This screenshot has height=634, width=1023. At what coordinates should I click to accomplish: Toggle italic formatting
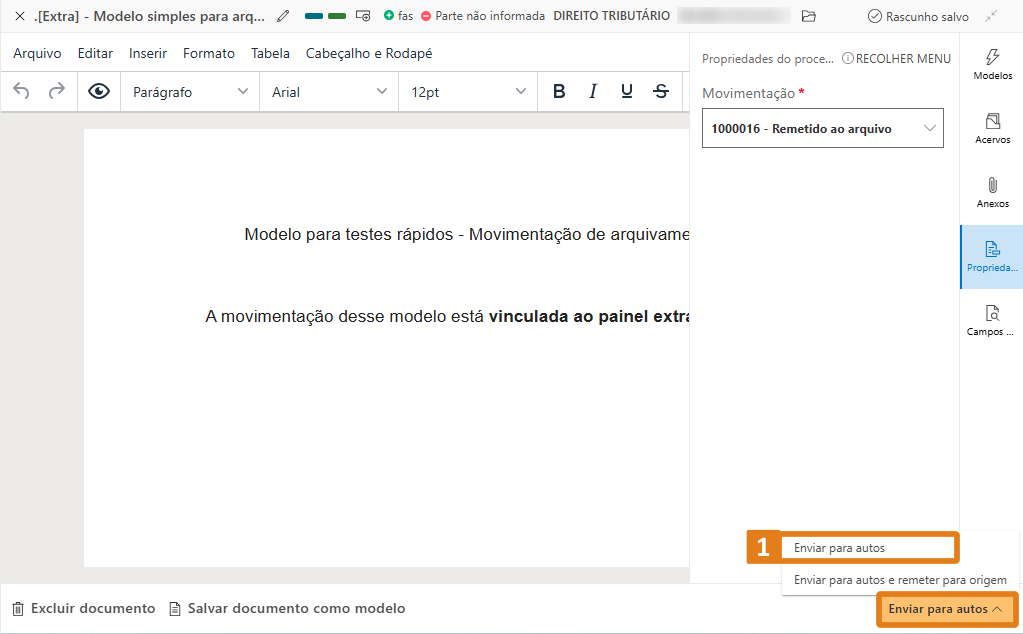(x=592, y=91)
